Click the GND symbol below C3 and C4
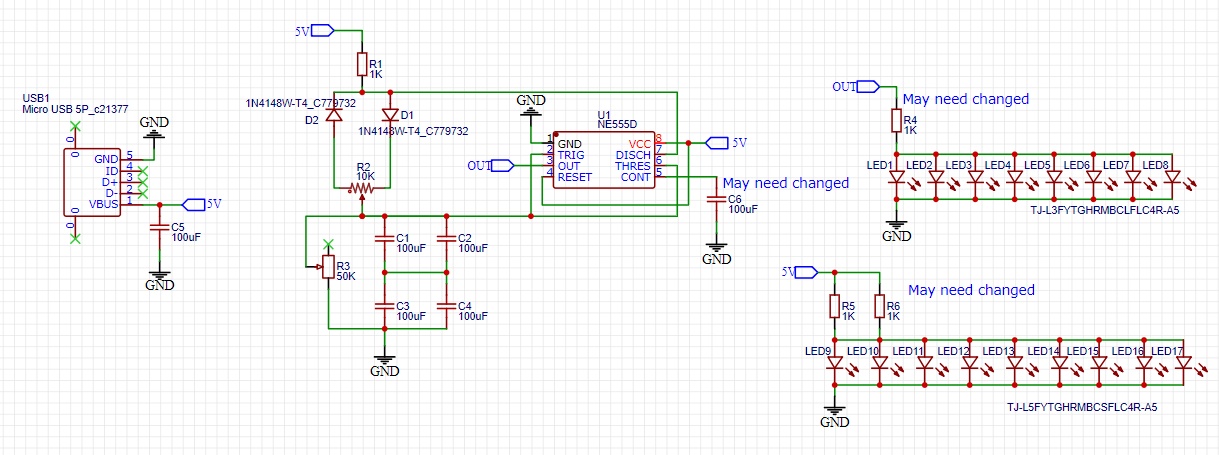Image resolution: width=1219 pixels, height=455 pixels. 383,365
